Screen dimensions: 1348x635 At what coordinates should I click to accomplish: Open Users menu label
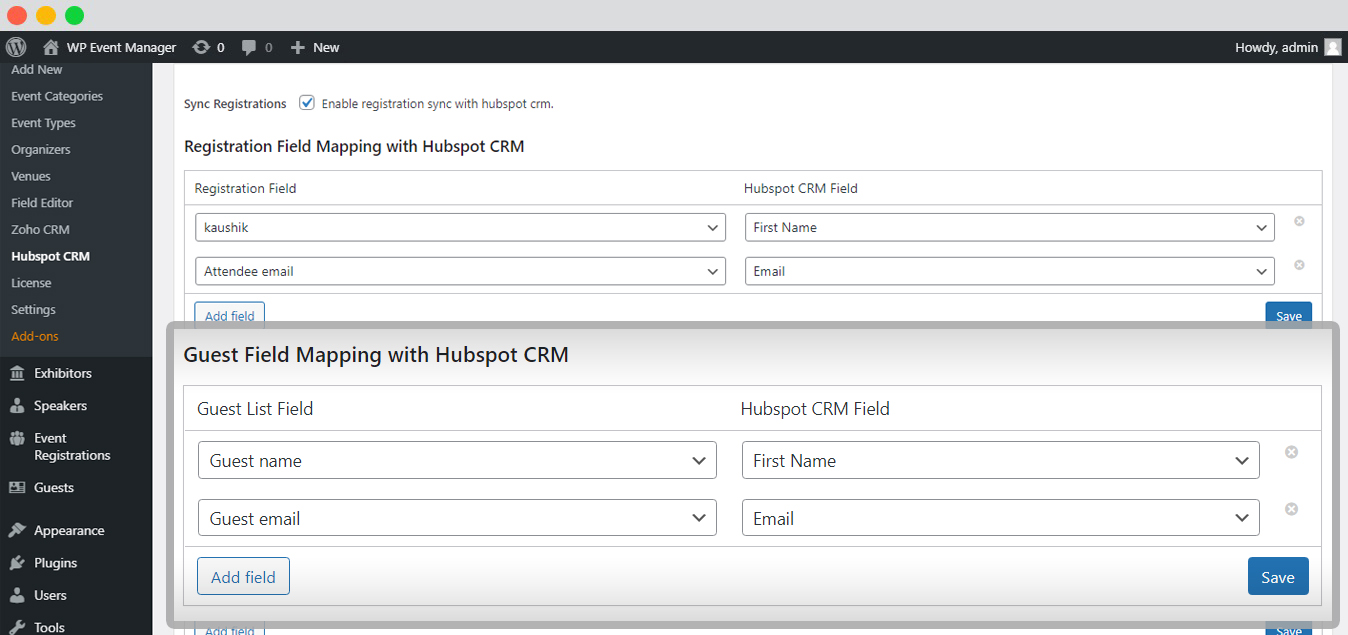click(50, 595)
